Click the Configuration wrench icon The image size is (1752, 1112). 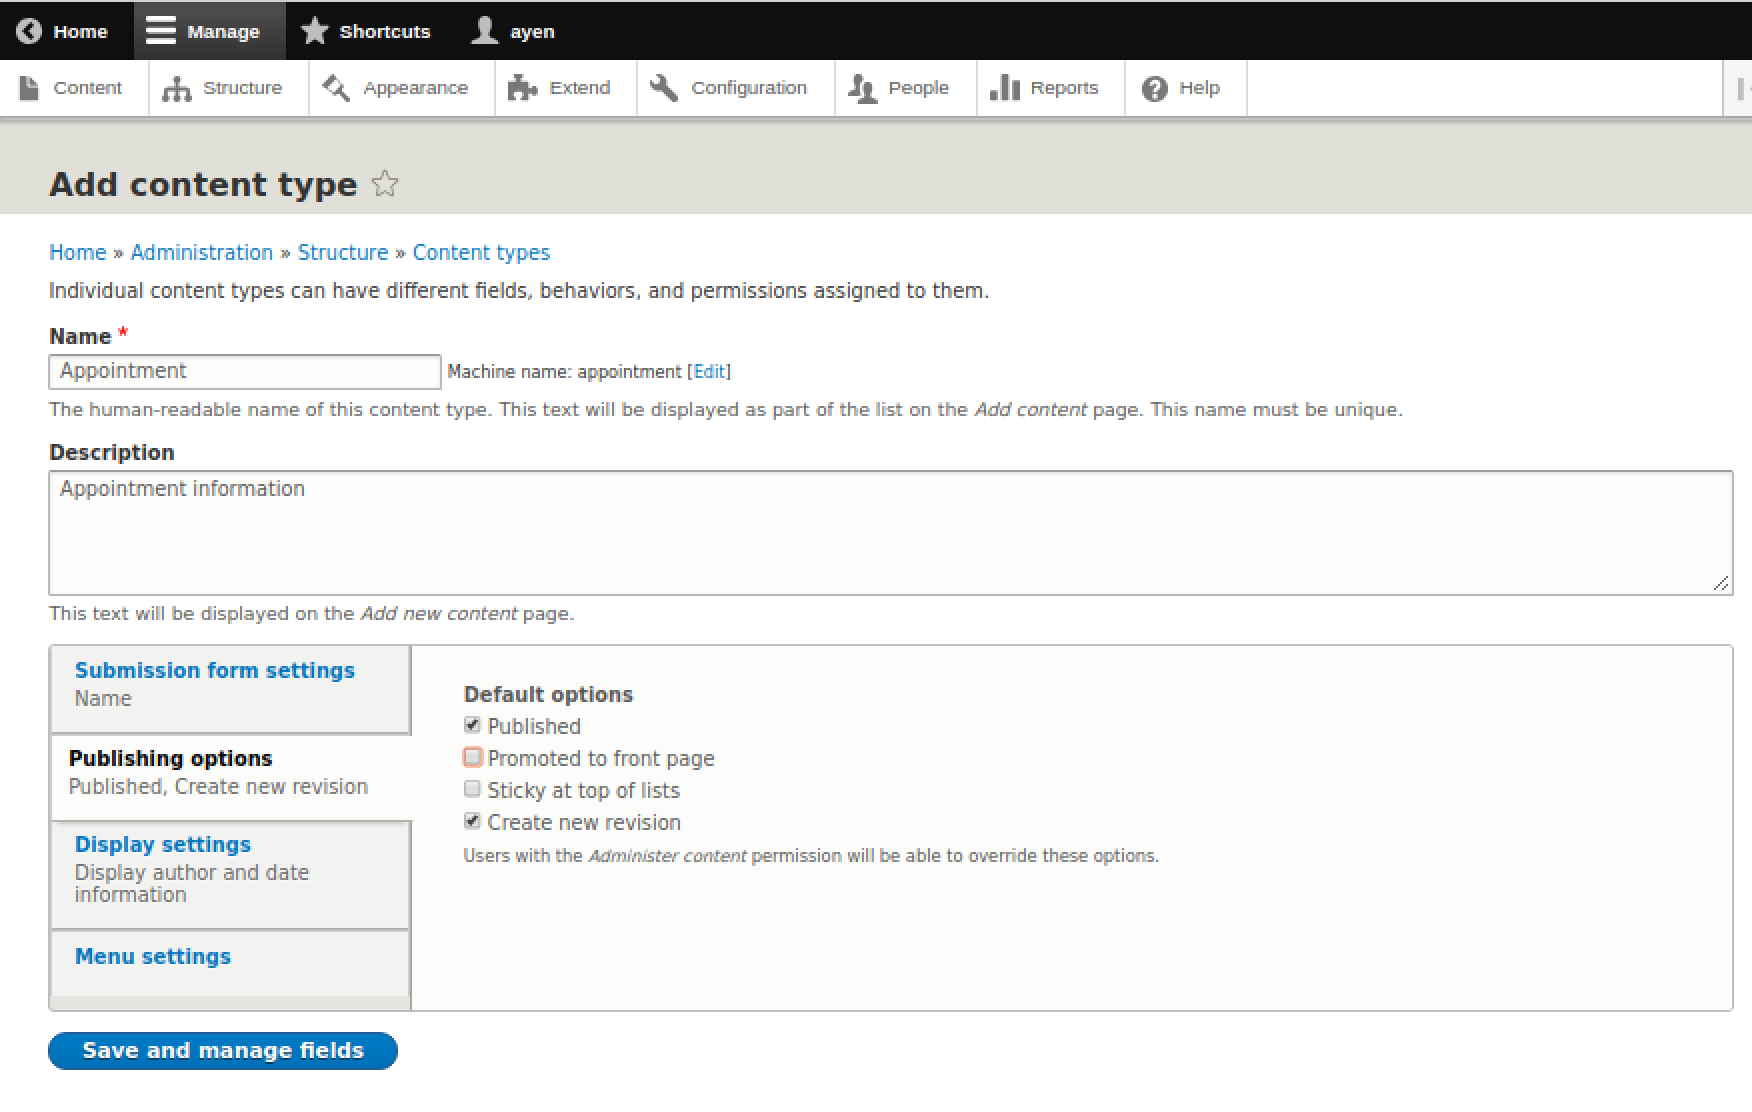(664, 88)
